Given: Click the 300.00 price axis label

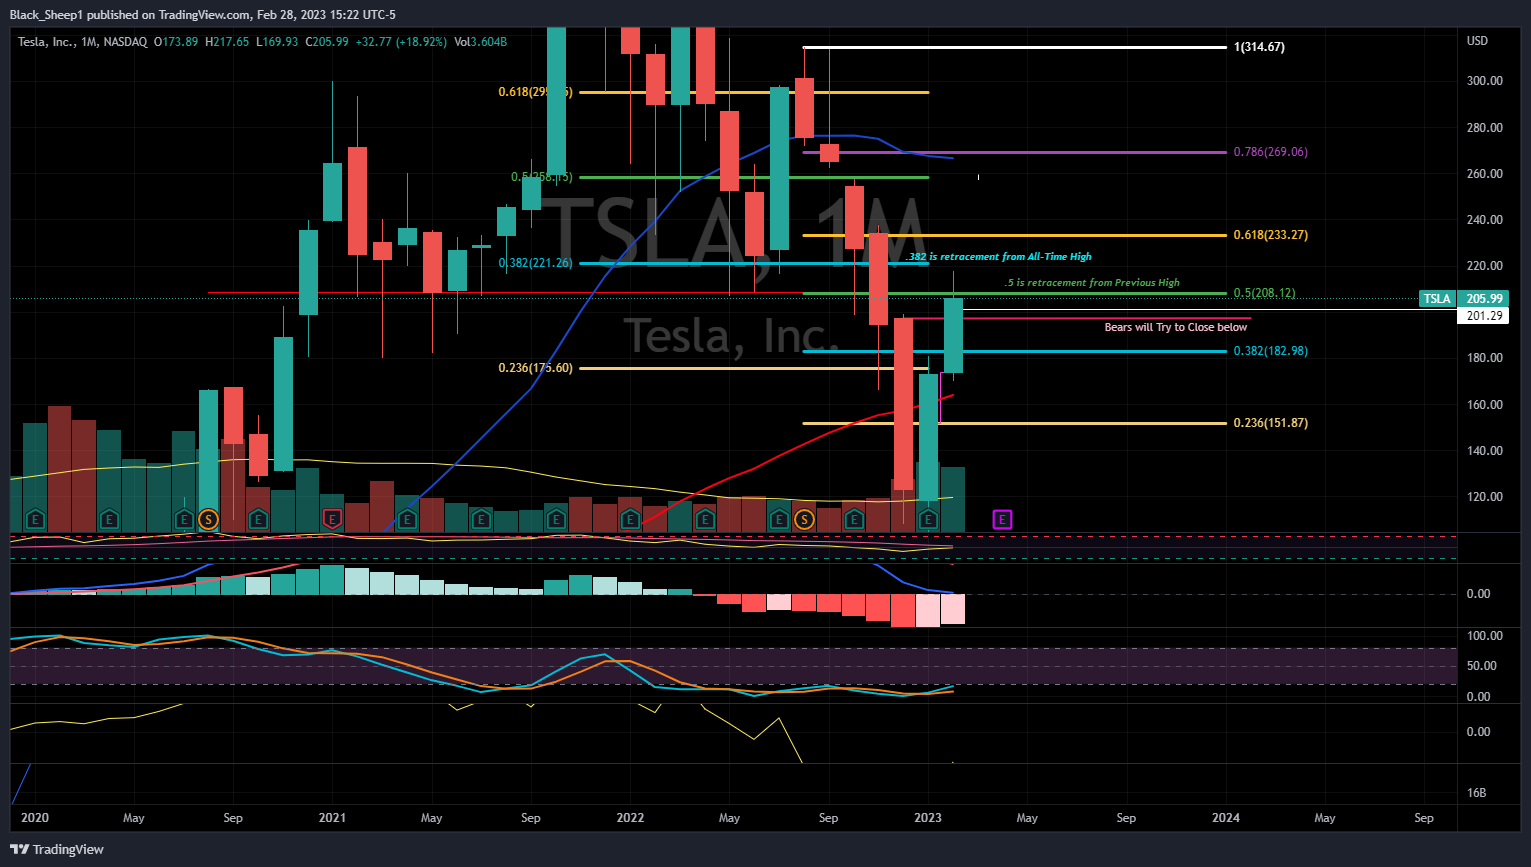Looking at the screenshot, I should coord(1484,81).
